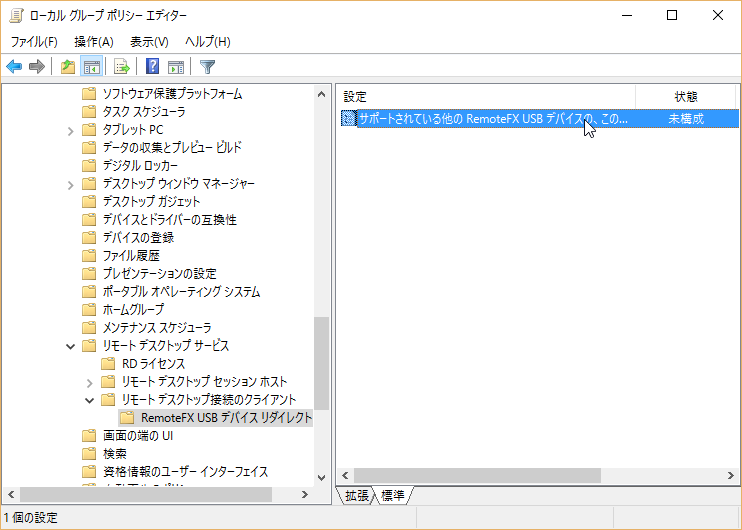742x530 pixels.
Task: Select RemoteFX USB デバイス リダイレクト folder
Action: 226,418
